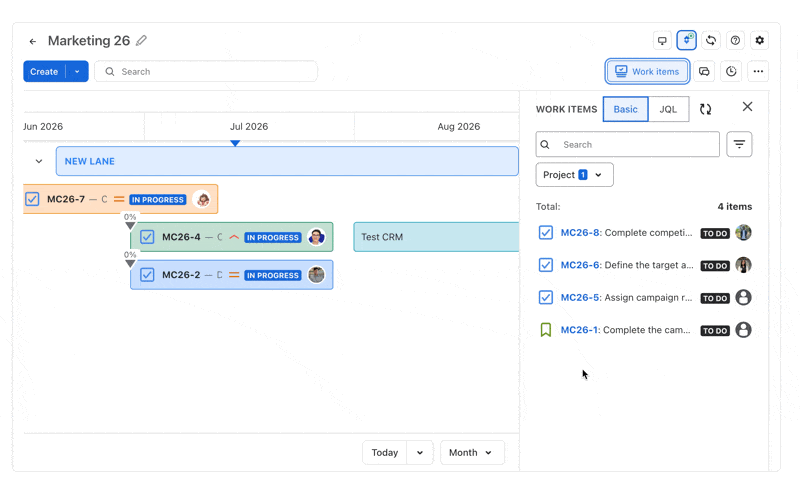Open presentation mode monitor icon
Image resolution: width=800 pixels, height=494 pixels.
pos(662,40)
